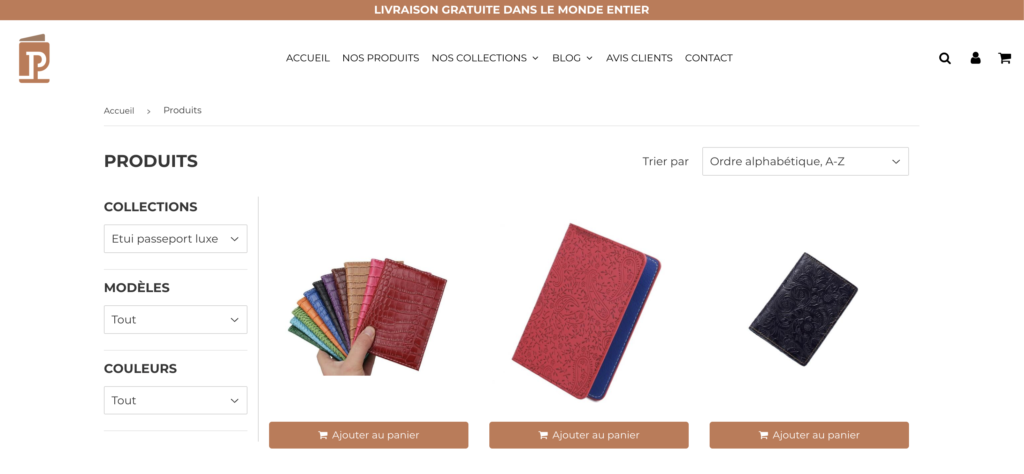Open the red paisley passport cover image

pos(586,312)
